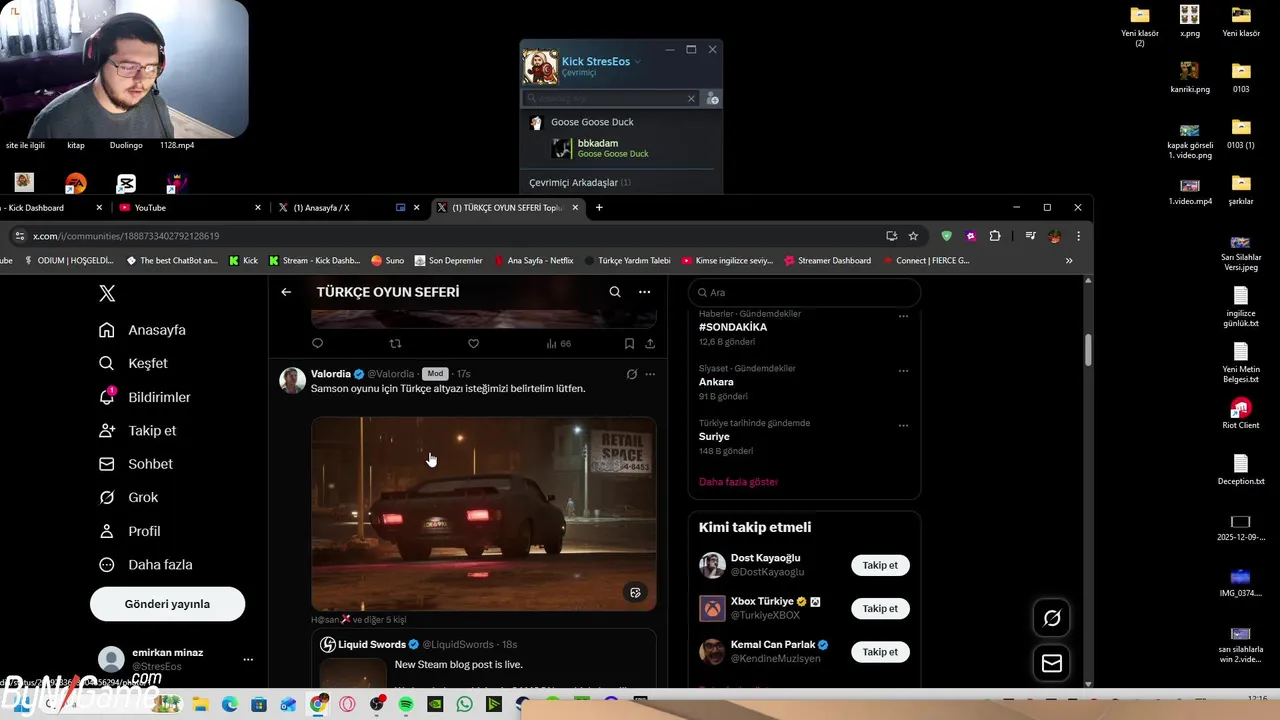This screenshot has width=1280, height=720.
Task: Open floating Grok button at bottom right
Action: (x=1052, y=618)
